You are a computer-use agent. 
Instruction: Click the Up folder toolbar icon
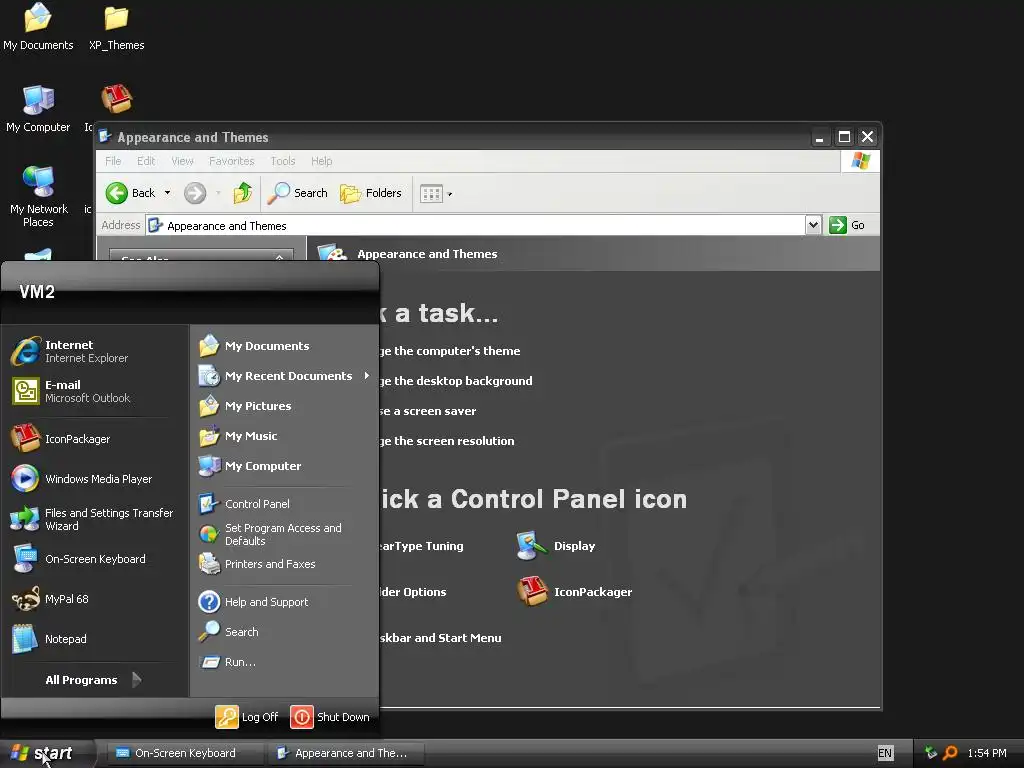point(243,193)
